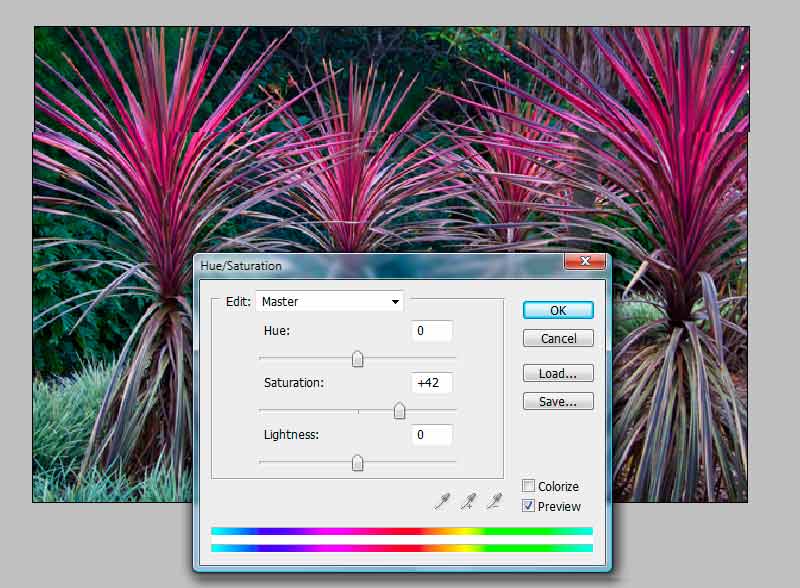The image size is (800, 588).
Task: Click the Lightness value field
Action: coord(432,435)
